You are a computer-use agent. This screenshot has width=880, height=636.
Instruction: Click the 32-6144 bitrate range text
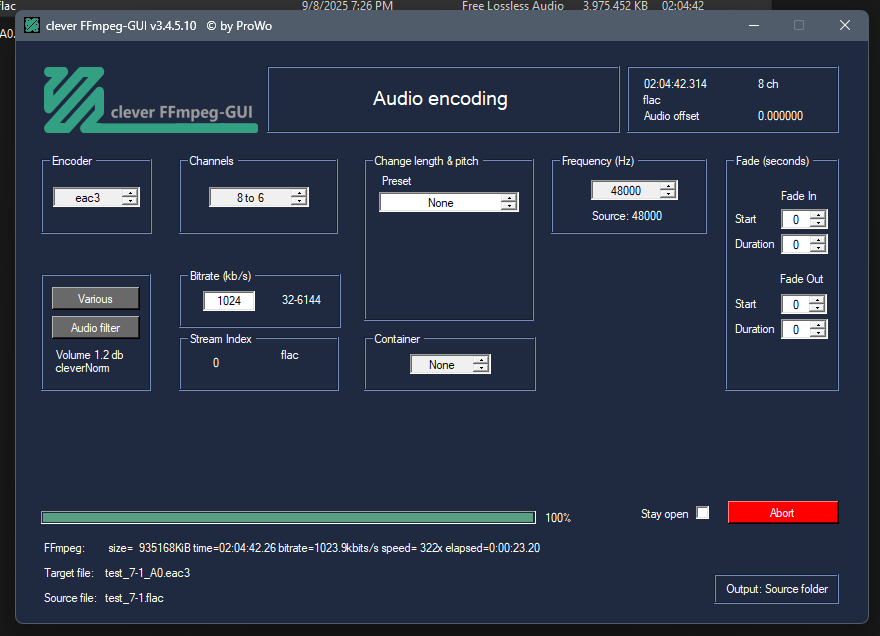point(301,300)
